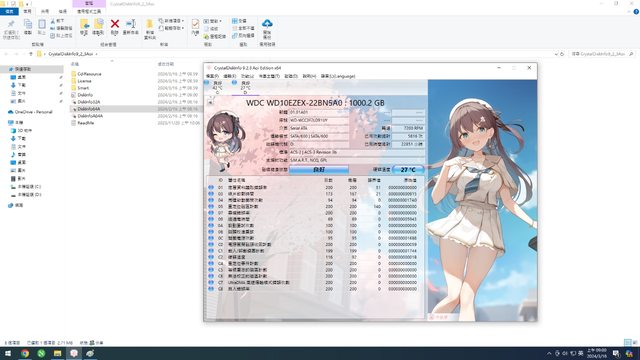Click the small previous-disk arrow in CrystalDiskInfo
This screenshot has height=360, width=640.
point(210,102)
